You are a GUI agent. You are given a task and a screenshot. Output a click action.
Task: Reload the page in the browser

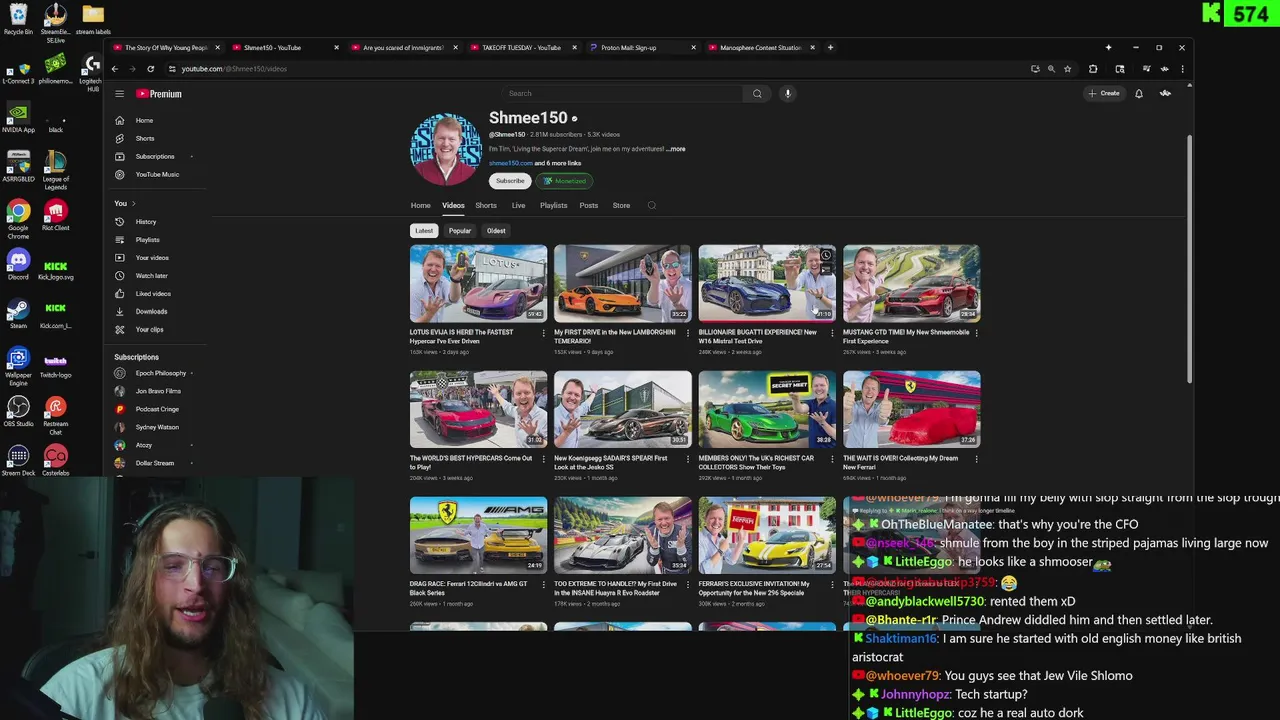(150, 69)
